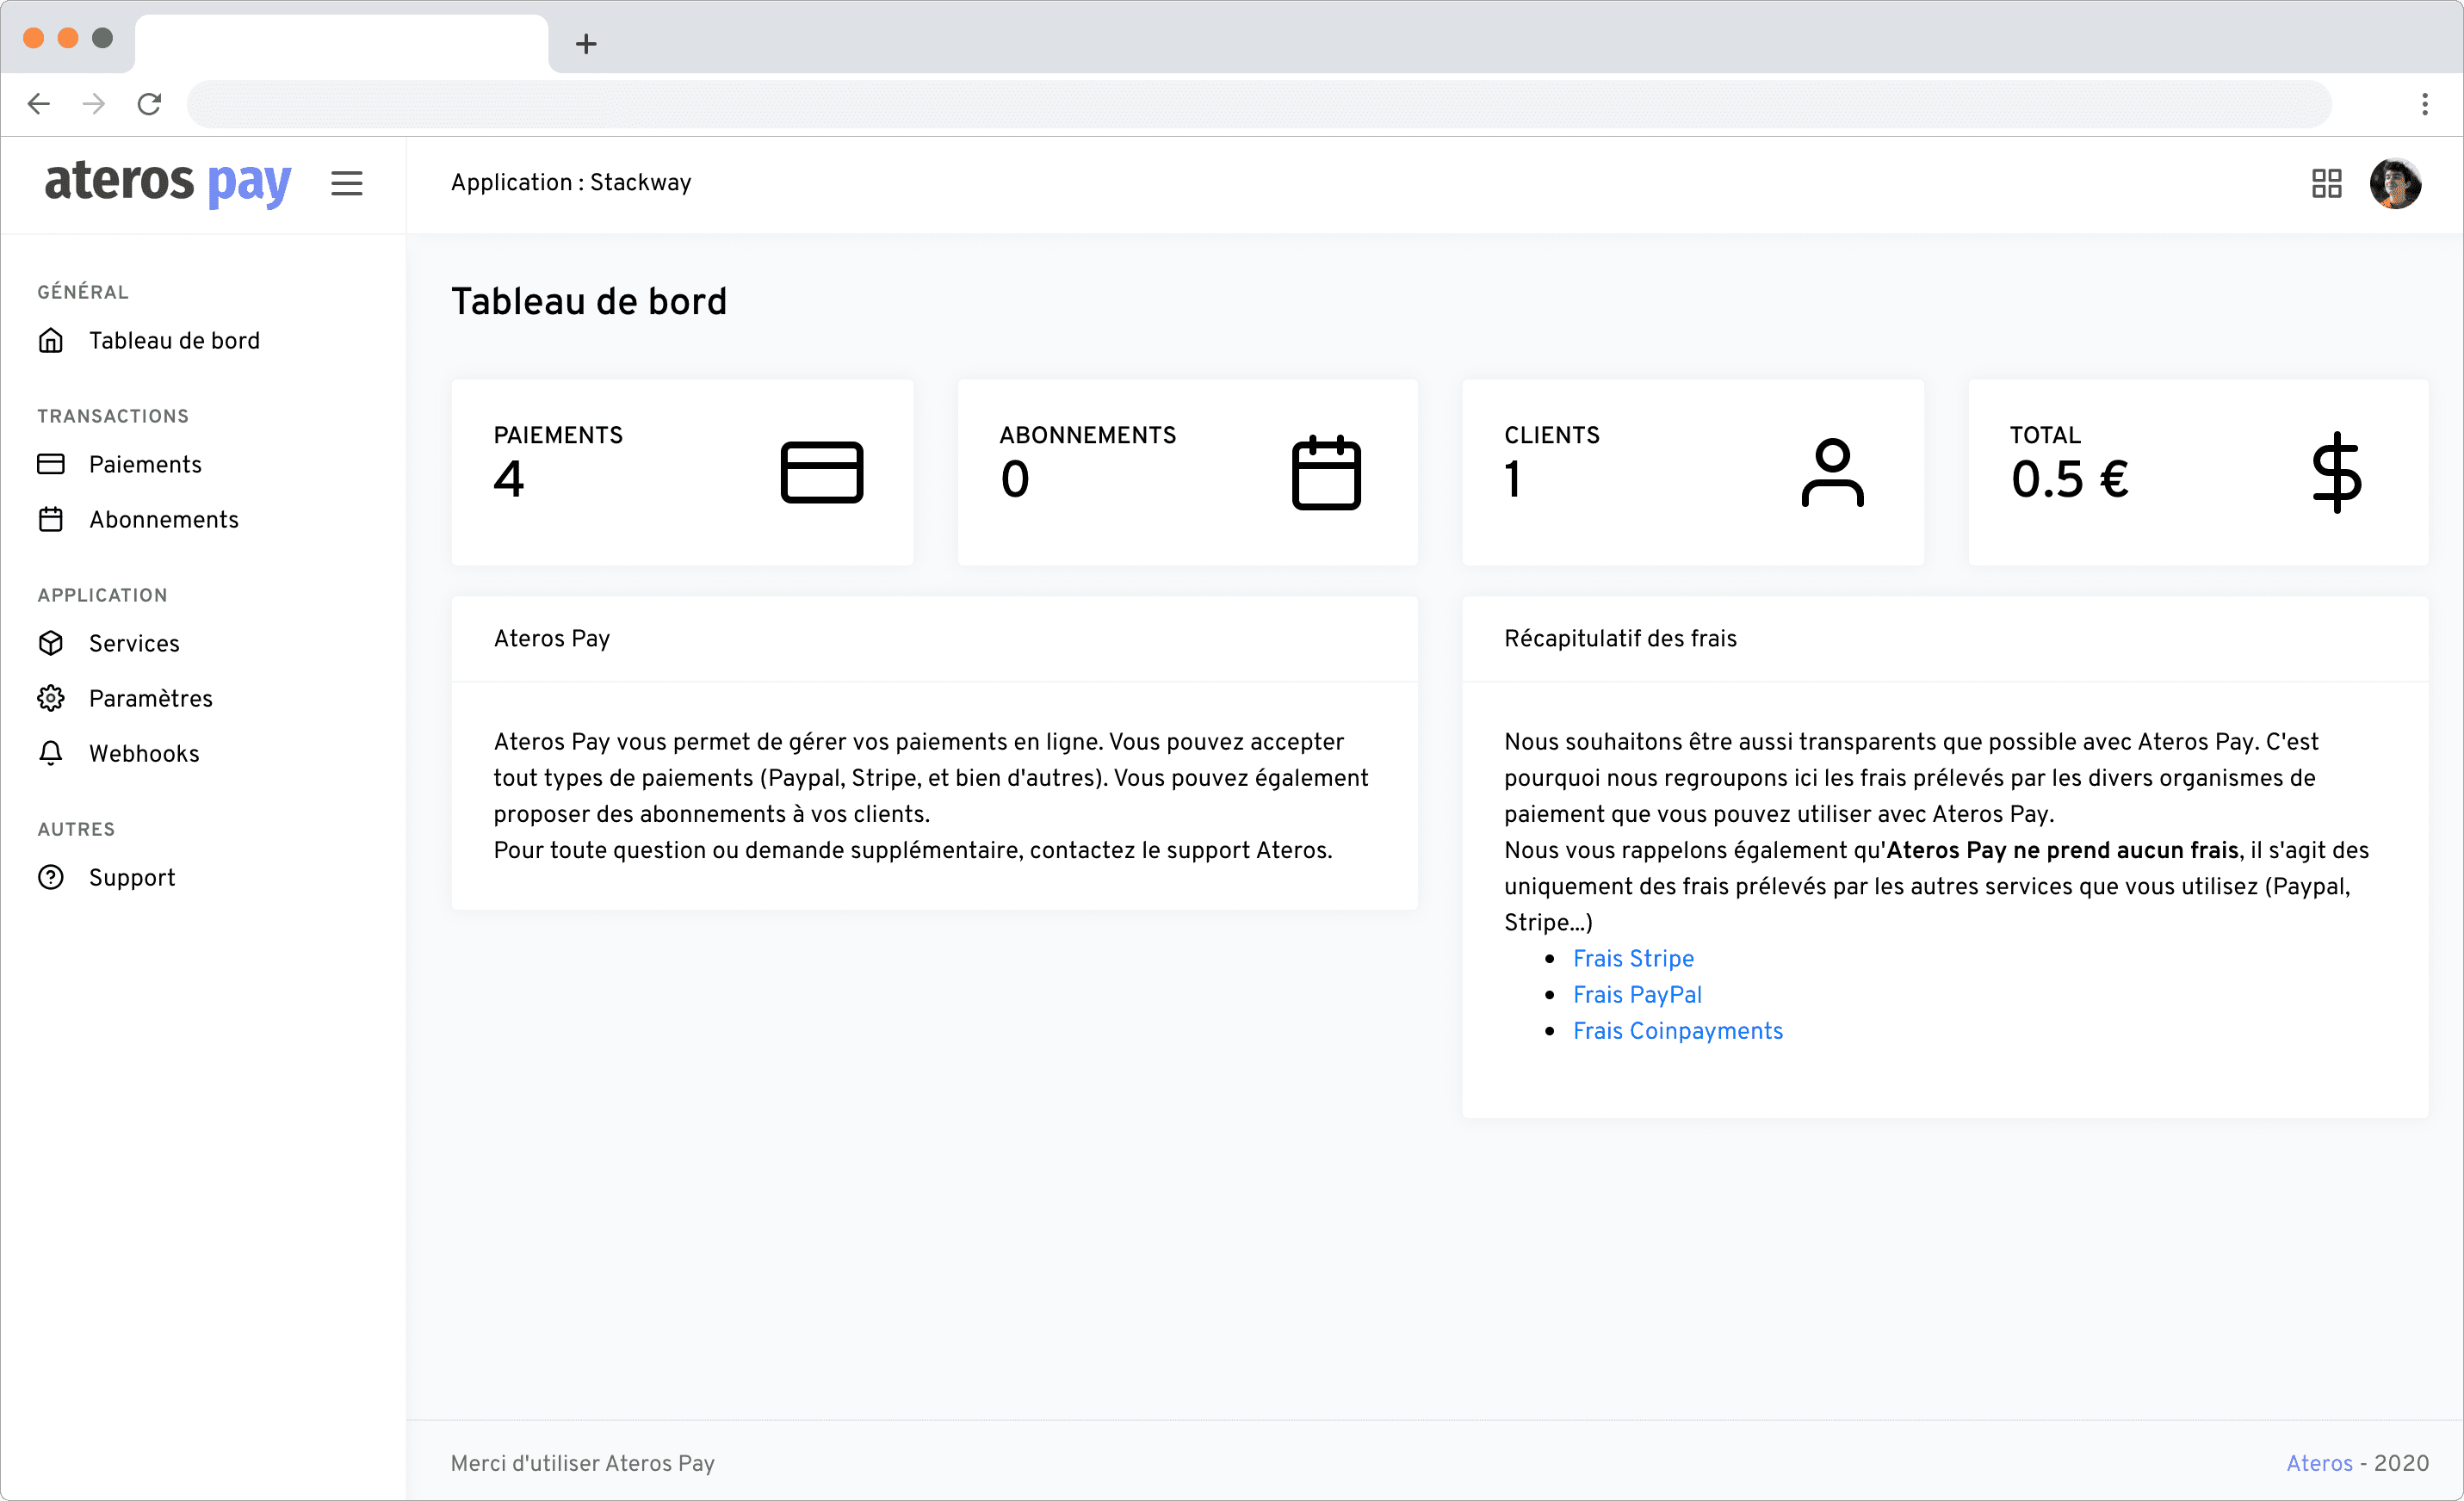
Task: Click the user icon in Clients card
Action: [x=1831, y=472]
